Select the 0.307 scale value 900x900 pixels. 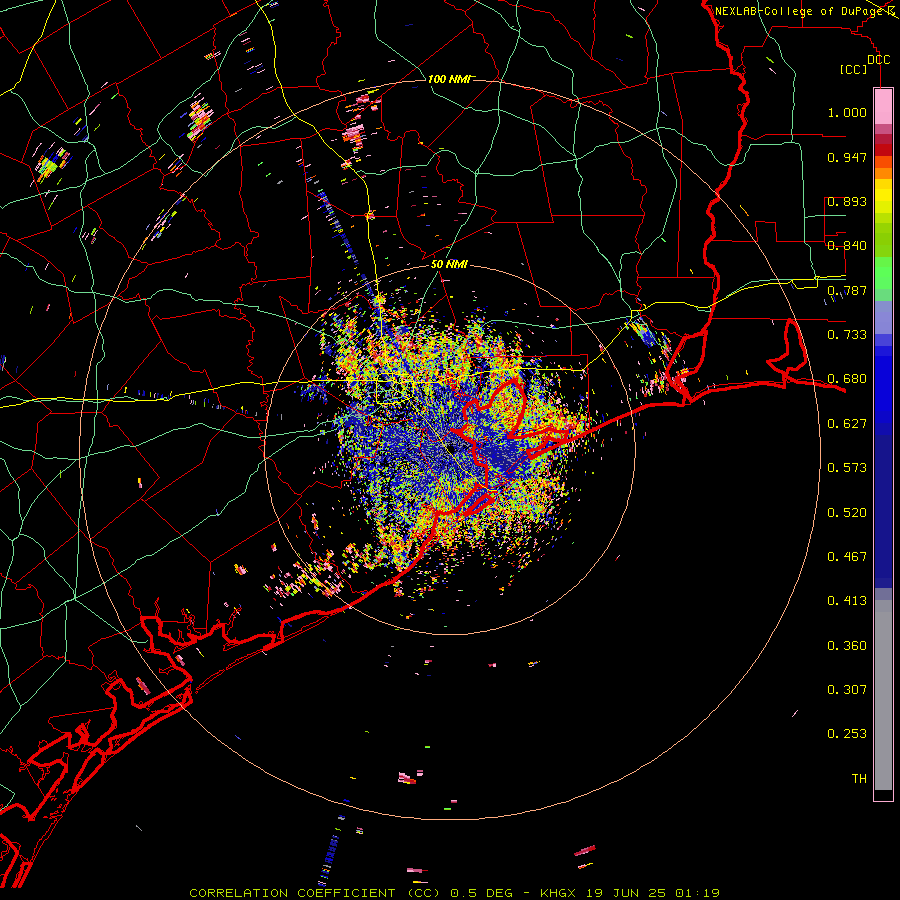[847, 690]
